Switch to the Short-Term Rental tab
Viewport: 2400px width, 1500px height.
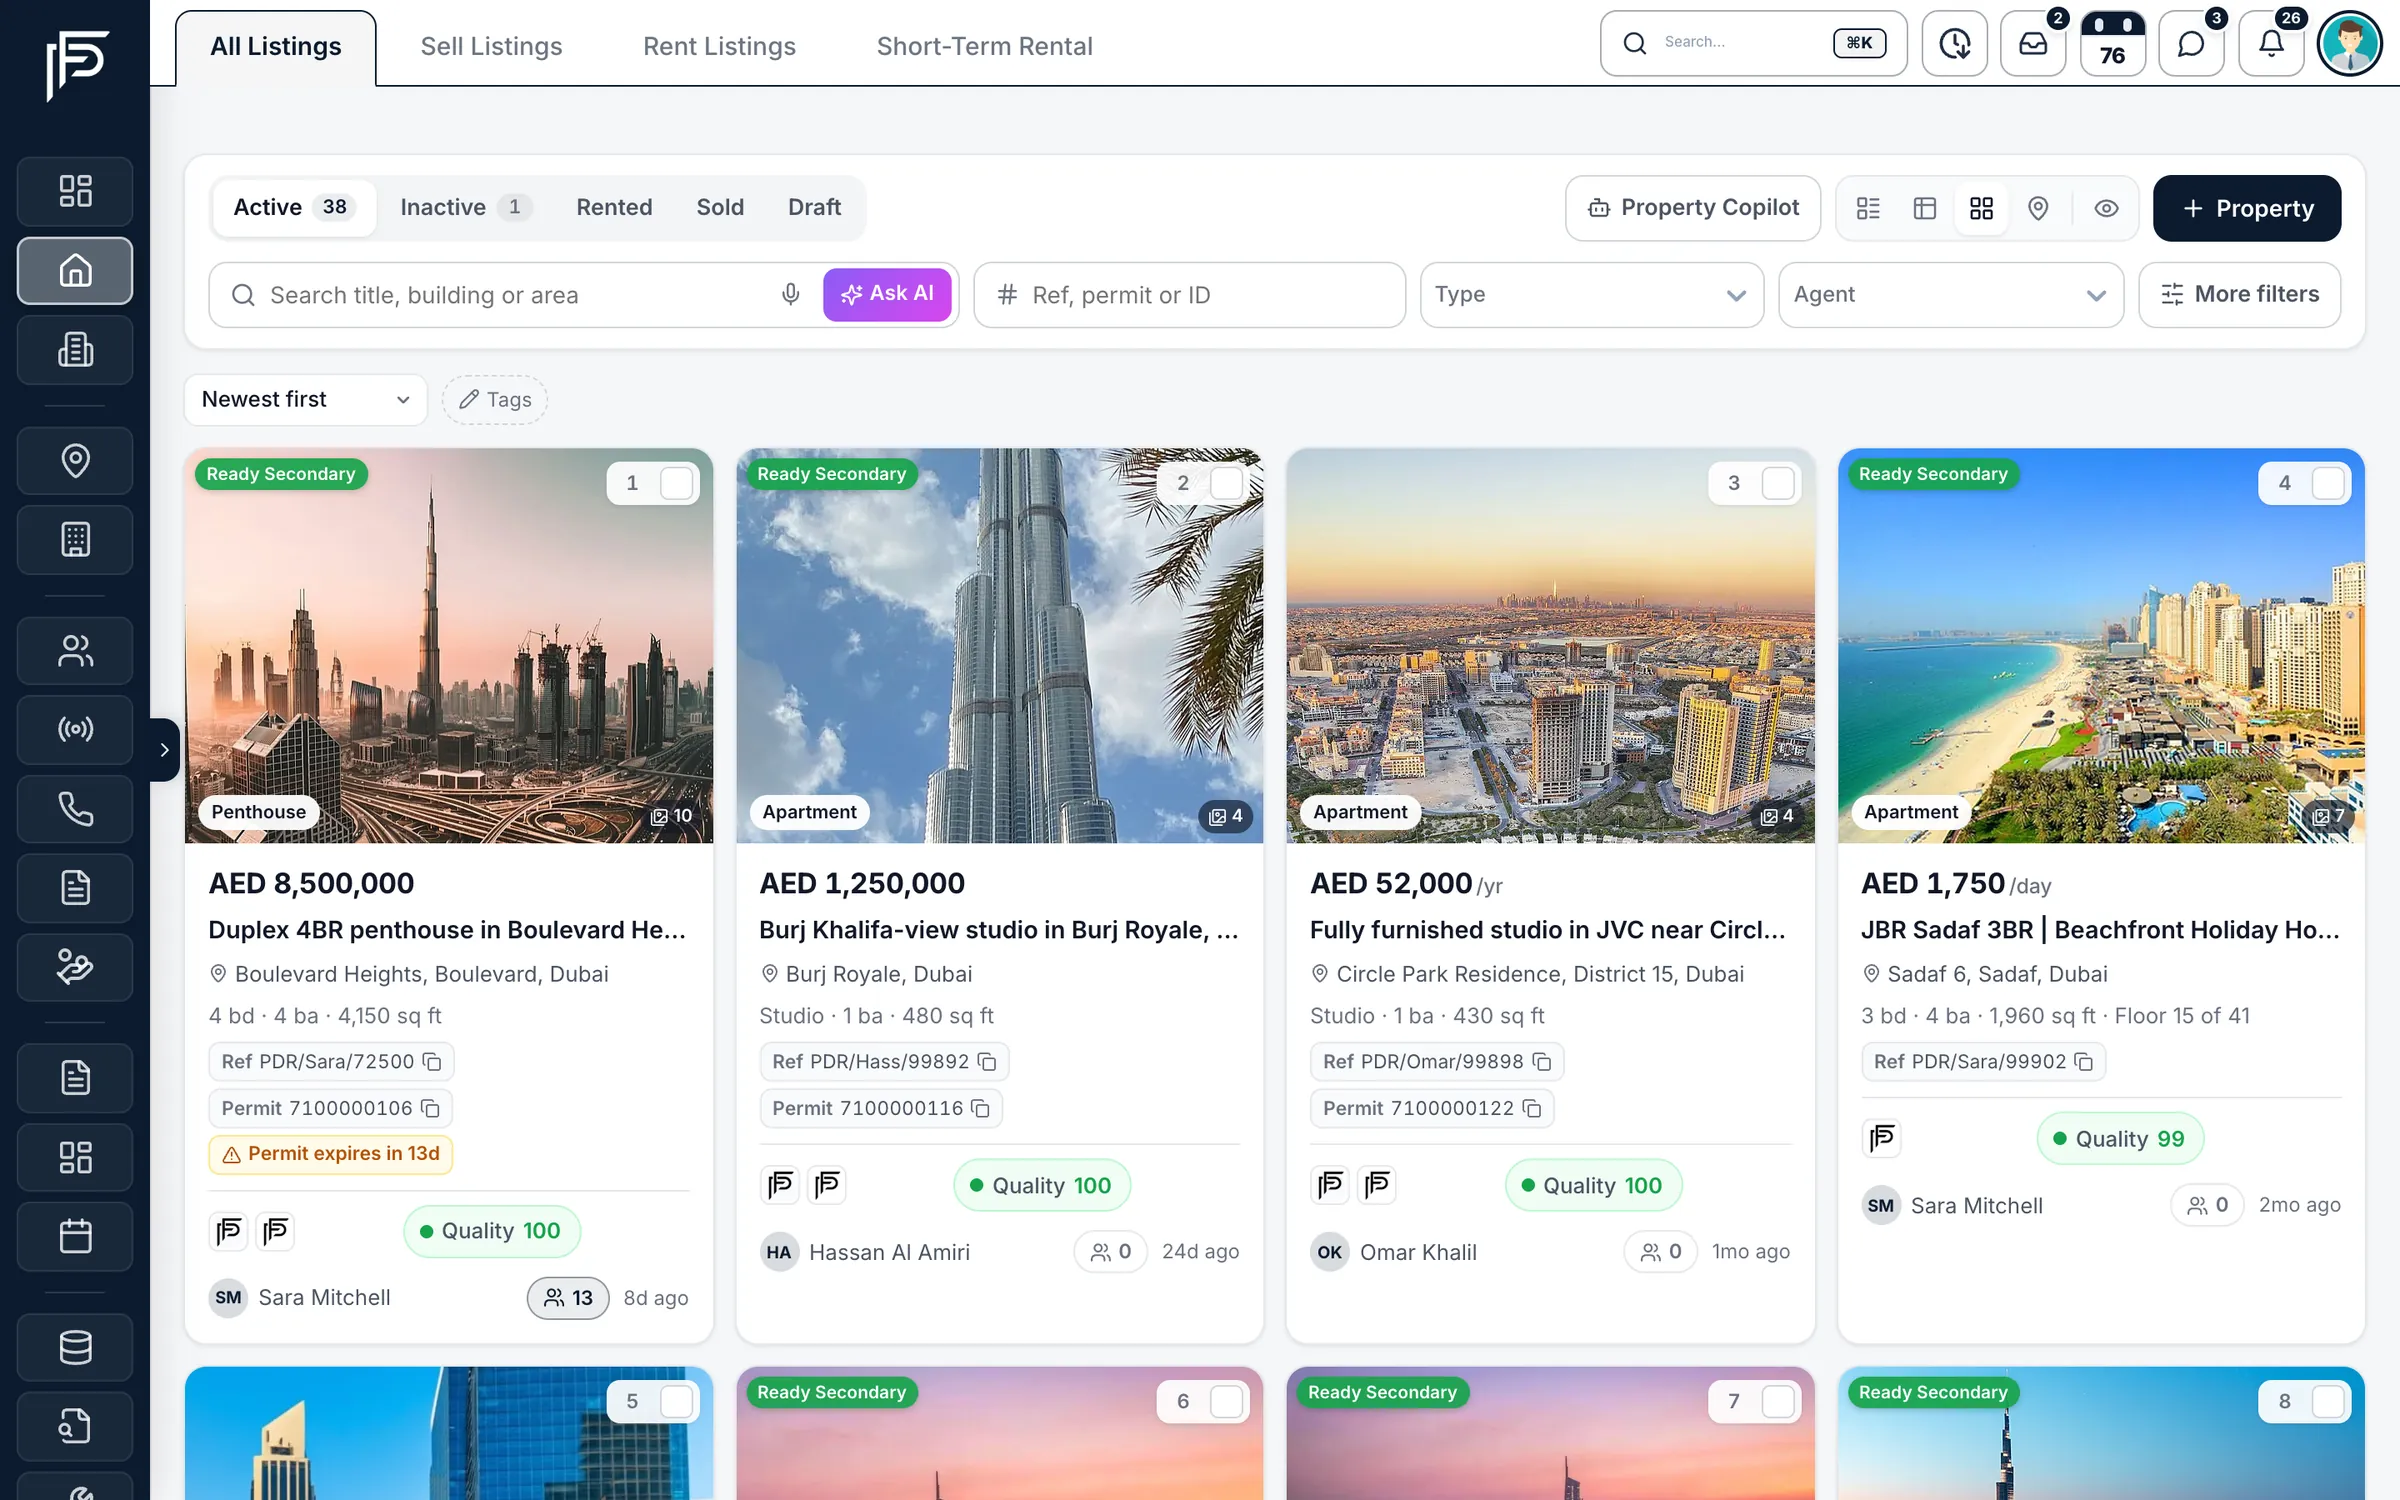click(984, 46)
